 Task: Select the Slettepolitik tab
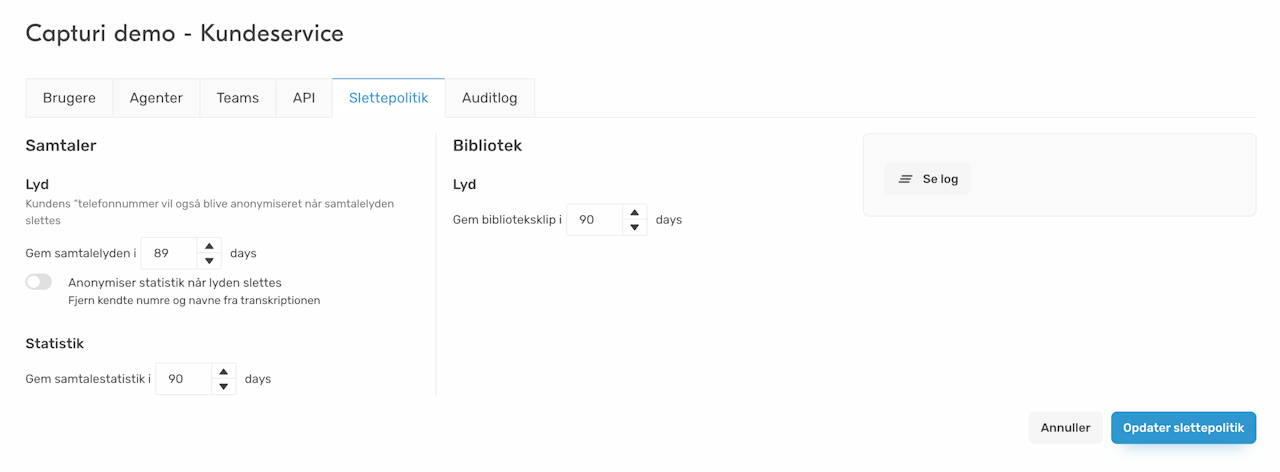388,98
